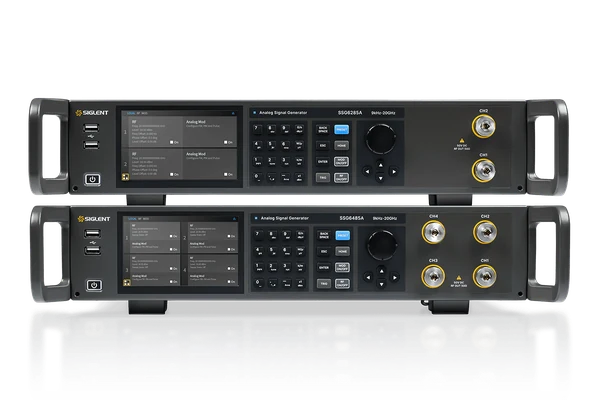This screenshot has width=600, height=400.
Task: Tap the RF ON/OFF key on the bottom unit
Action: [342, 284]
